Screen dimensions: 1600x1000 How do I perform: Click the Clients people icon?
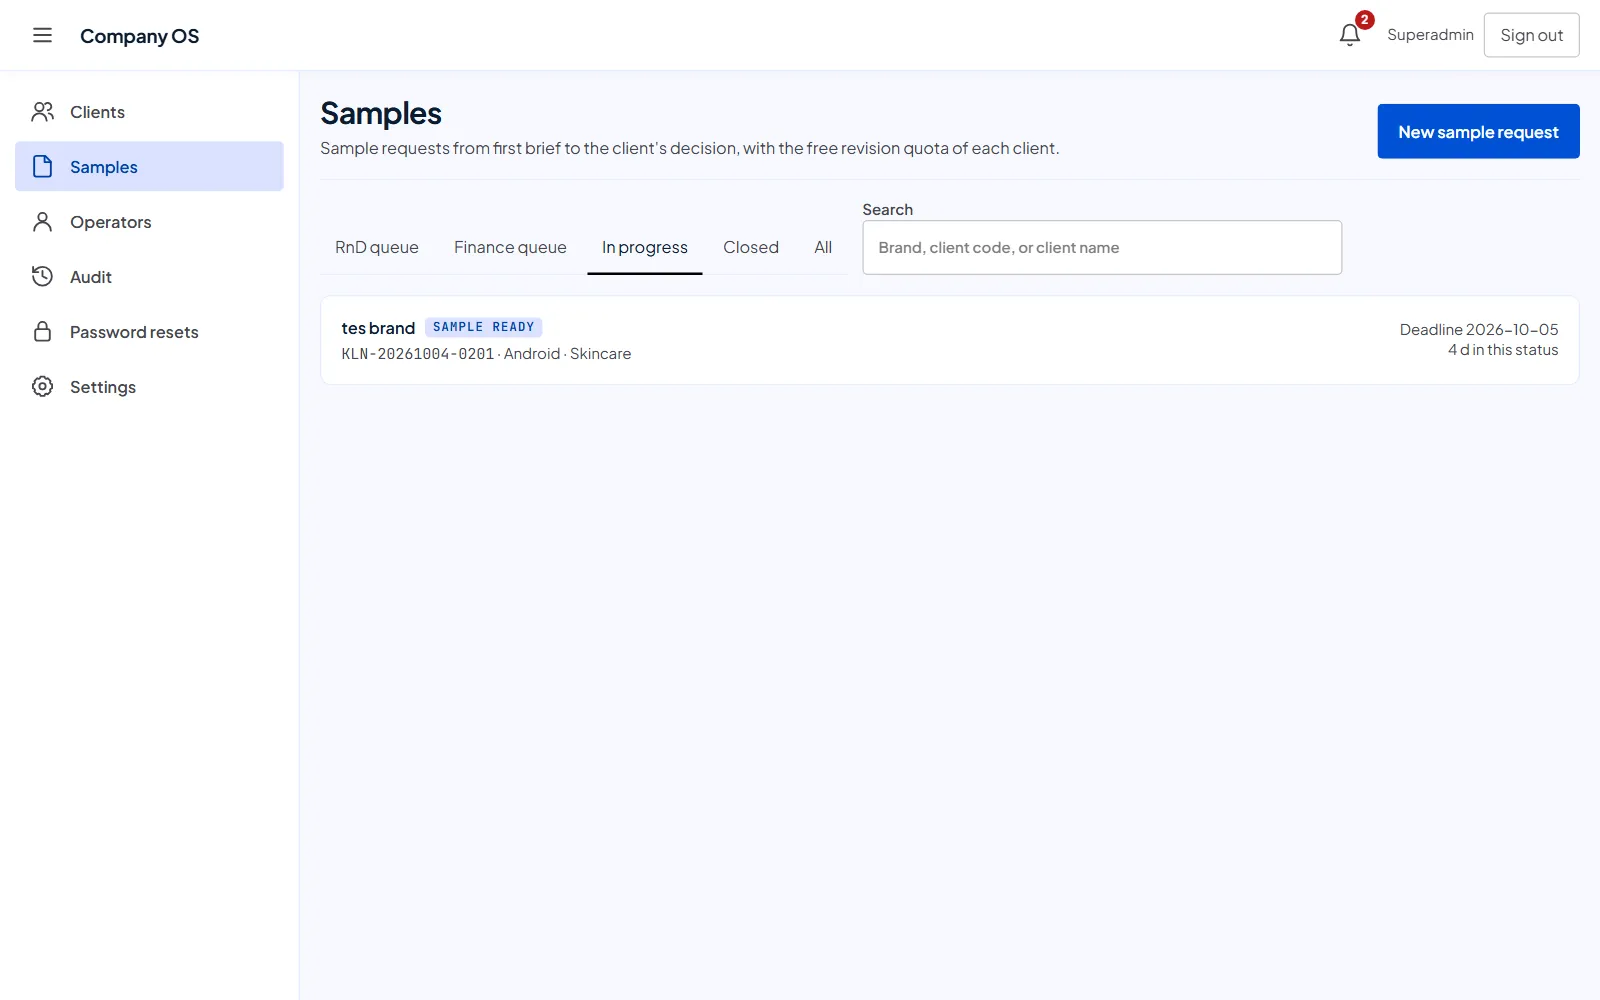42,112
